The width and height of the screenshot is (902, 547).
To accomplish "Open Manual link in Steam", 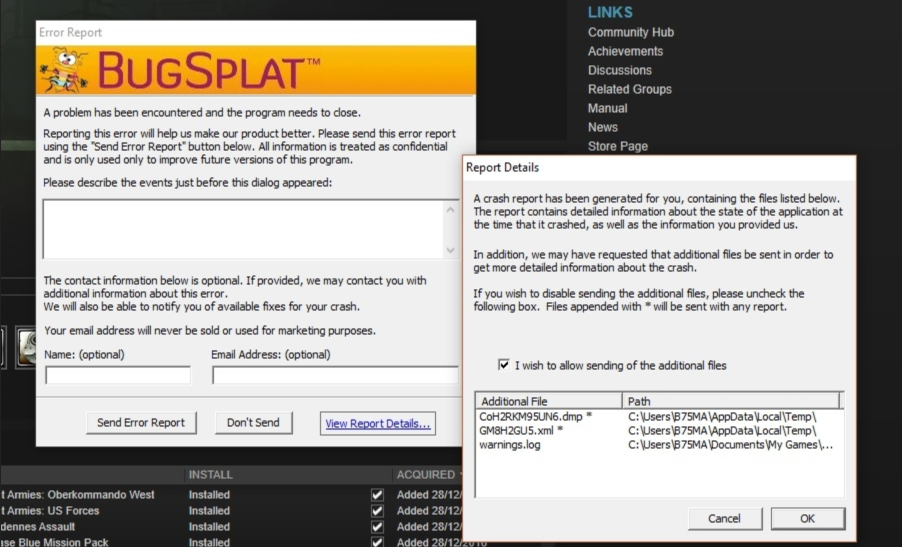I will pos(607,108).
